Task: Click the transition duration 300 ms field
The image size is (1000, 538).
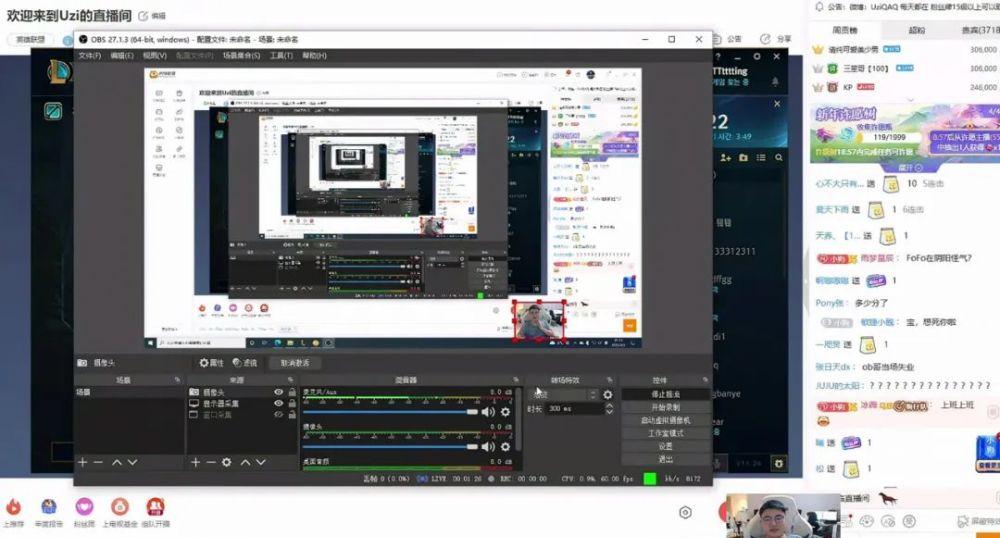Action: click(575, 409)
